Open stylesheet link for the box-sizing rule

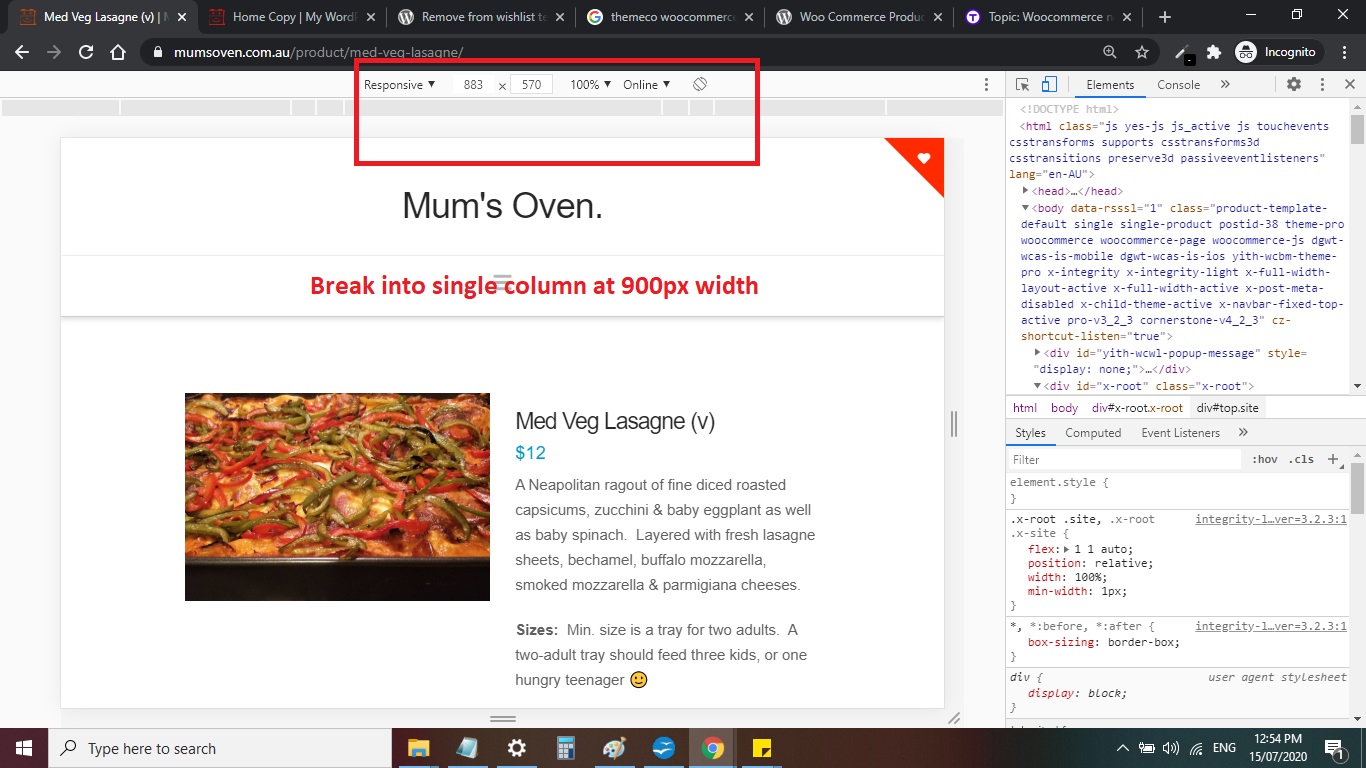[1271, 626]
